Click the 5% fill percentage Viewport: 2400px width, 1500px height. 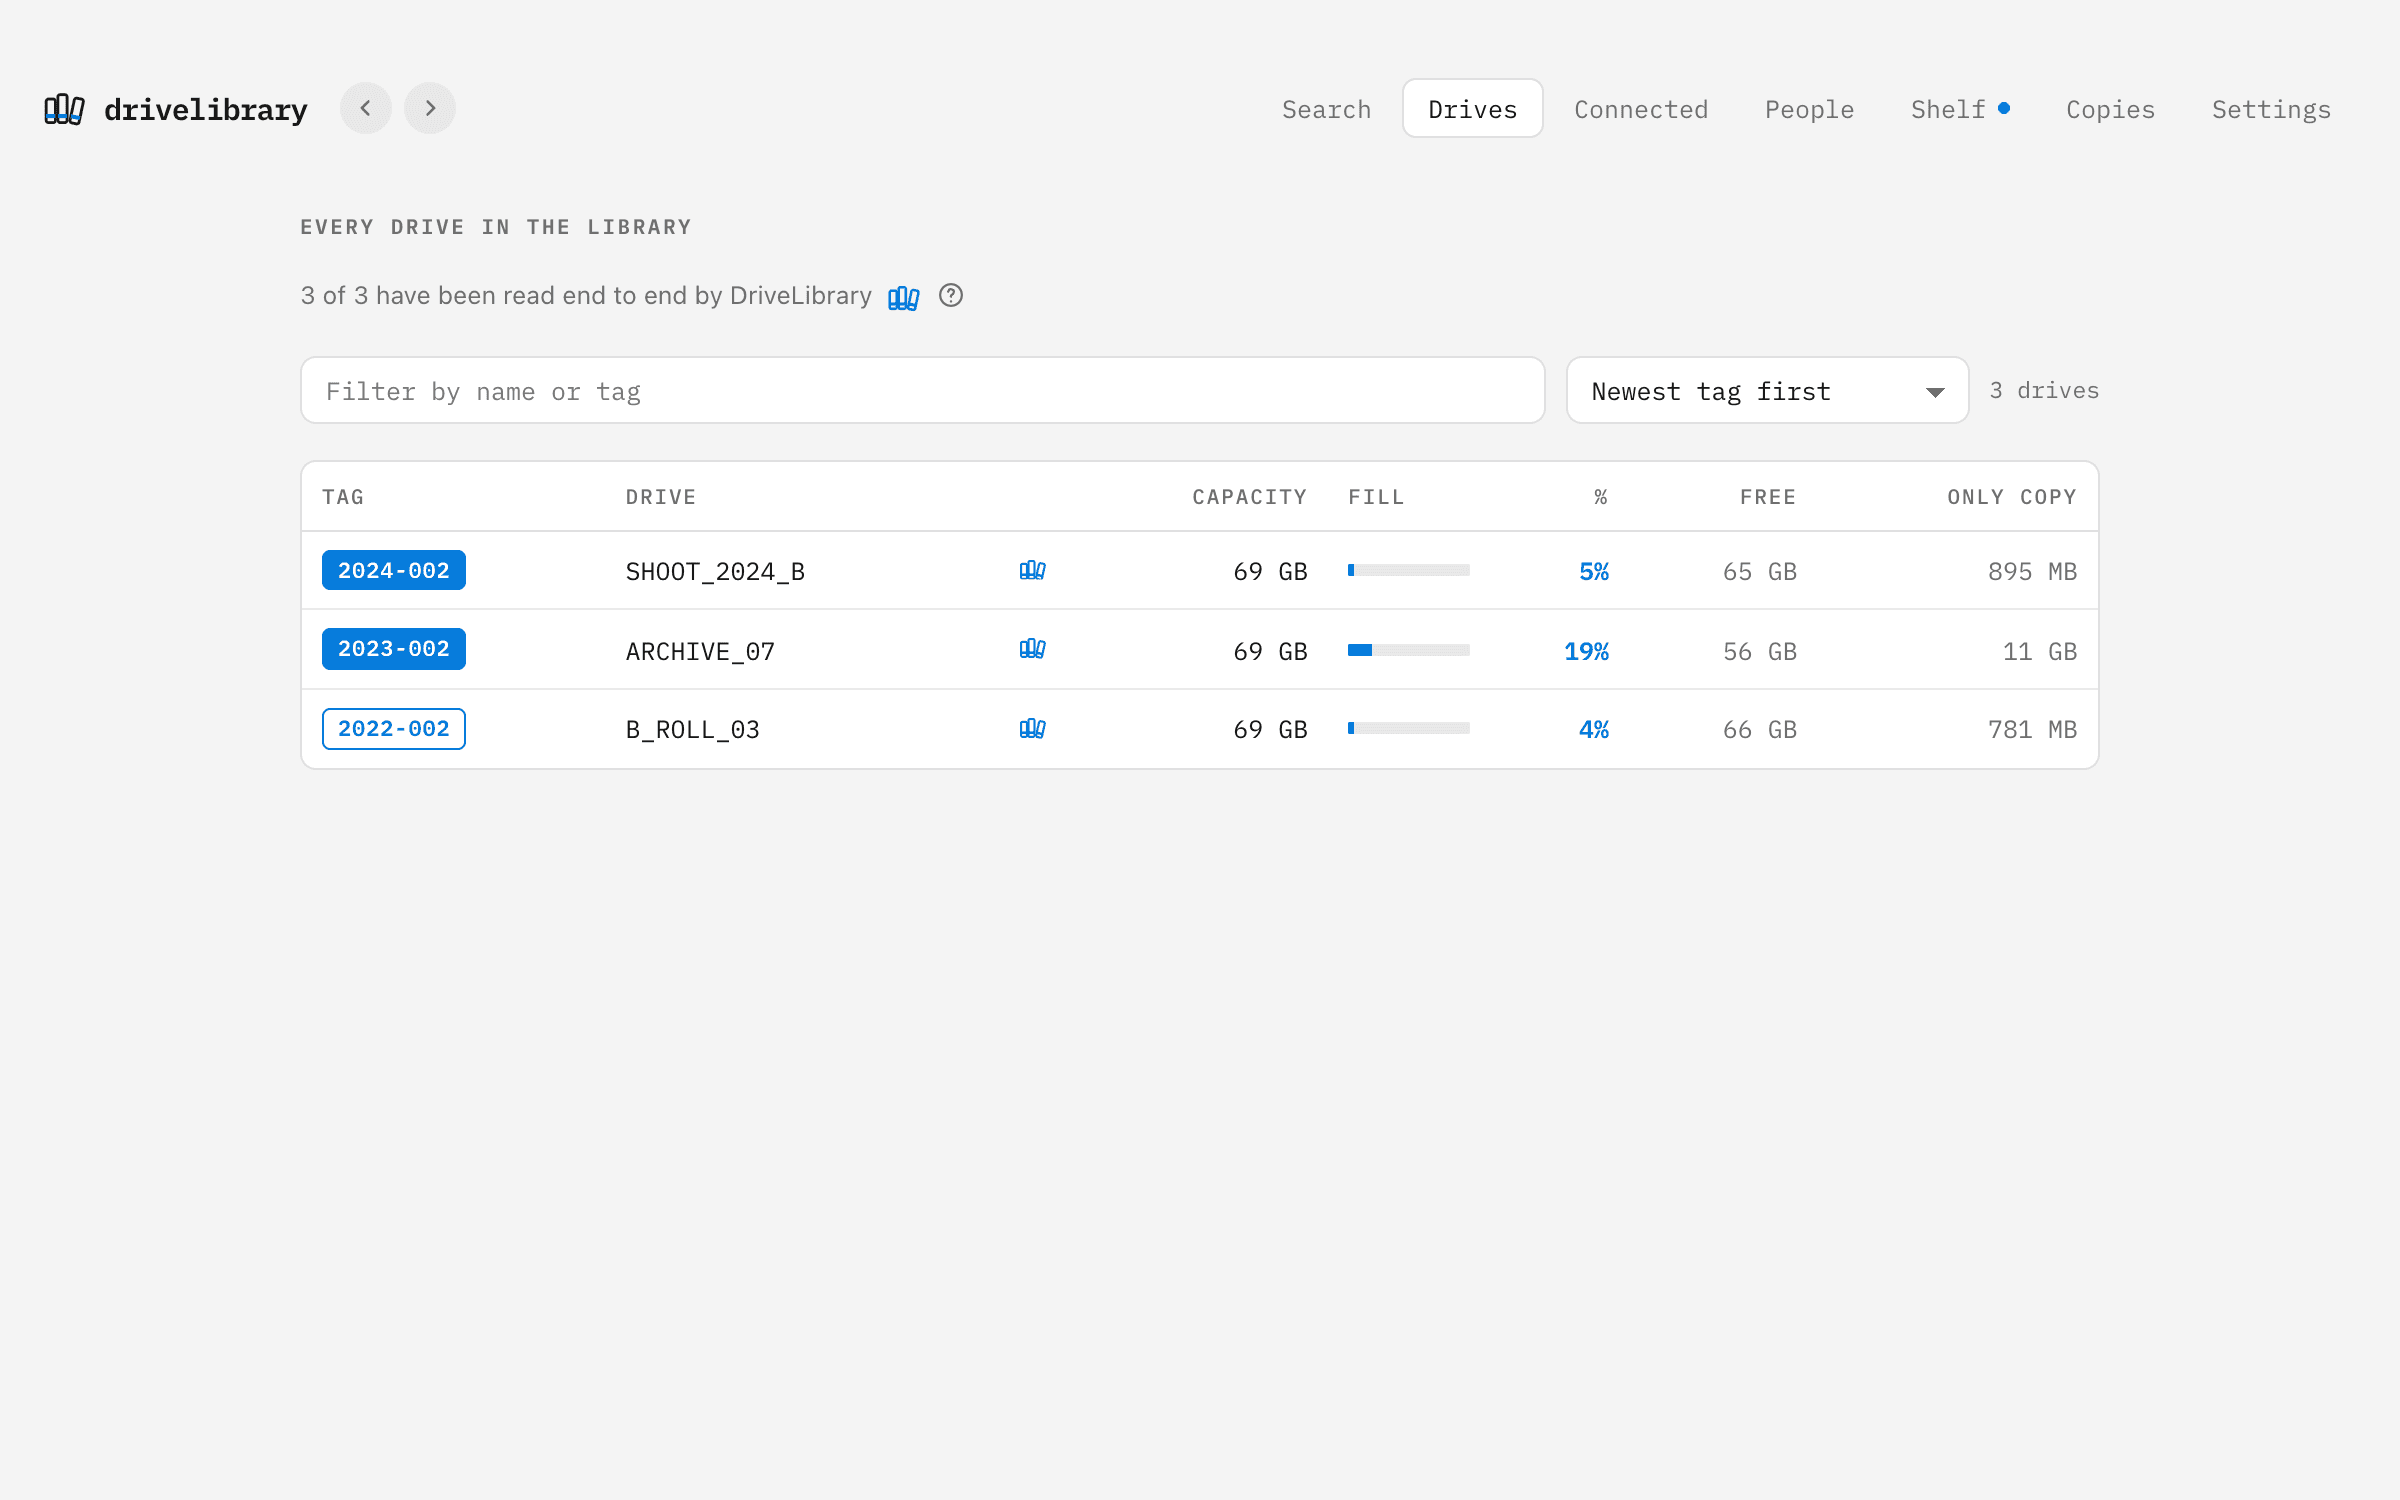tap(1594, 572)
